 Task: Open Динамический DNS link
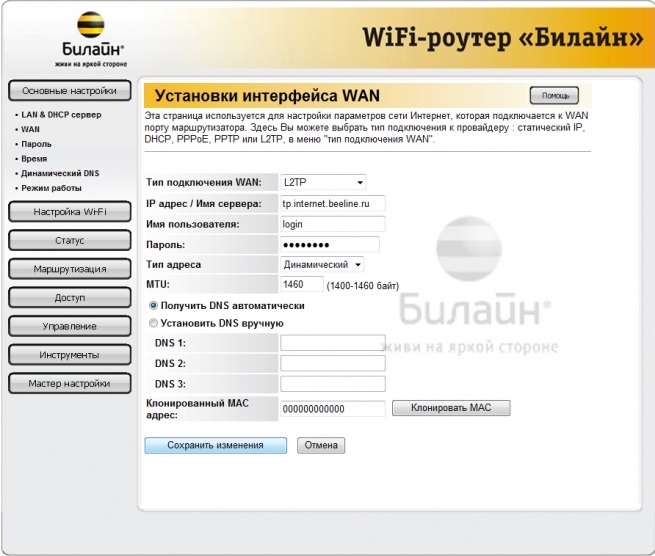[60, 173]
